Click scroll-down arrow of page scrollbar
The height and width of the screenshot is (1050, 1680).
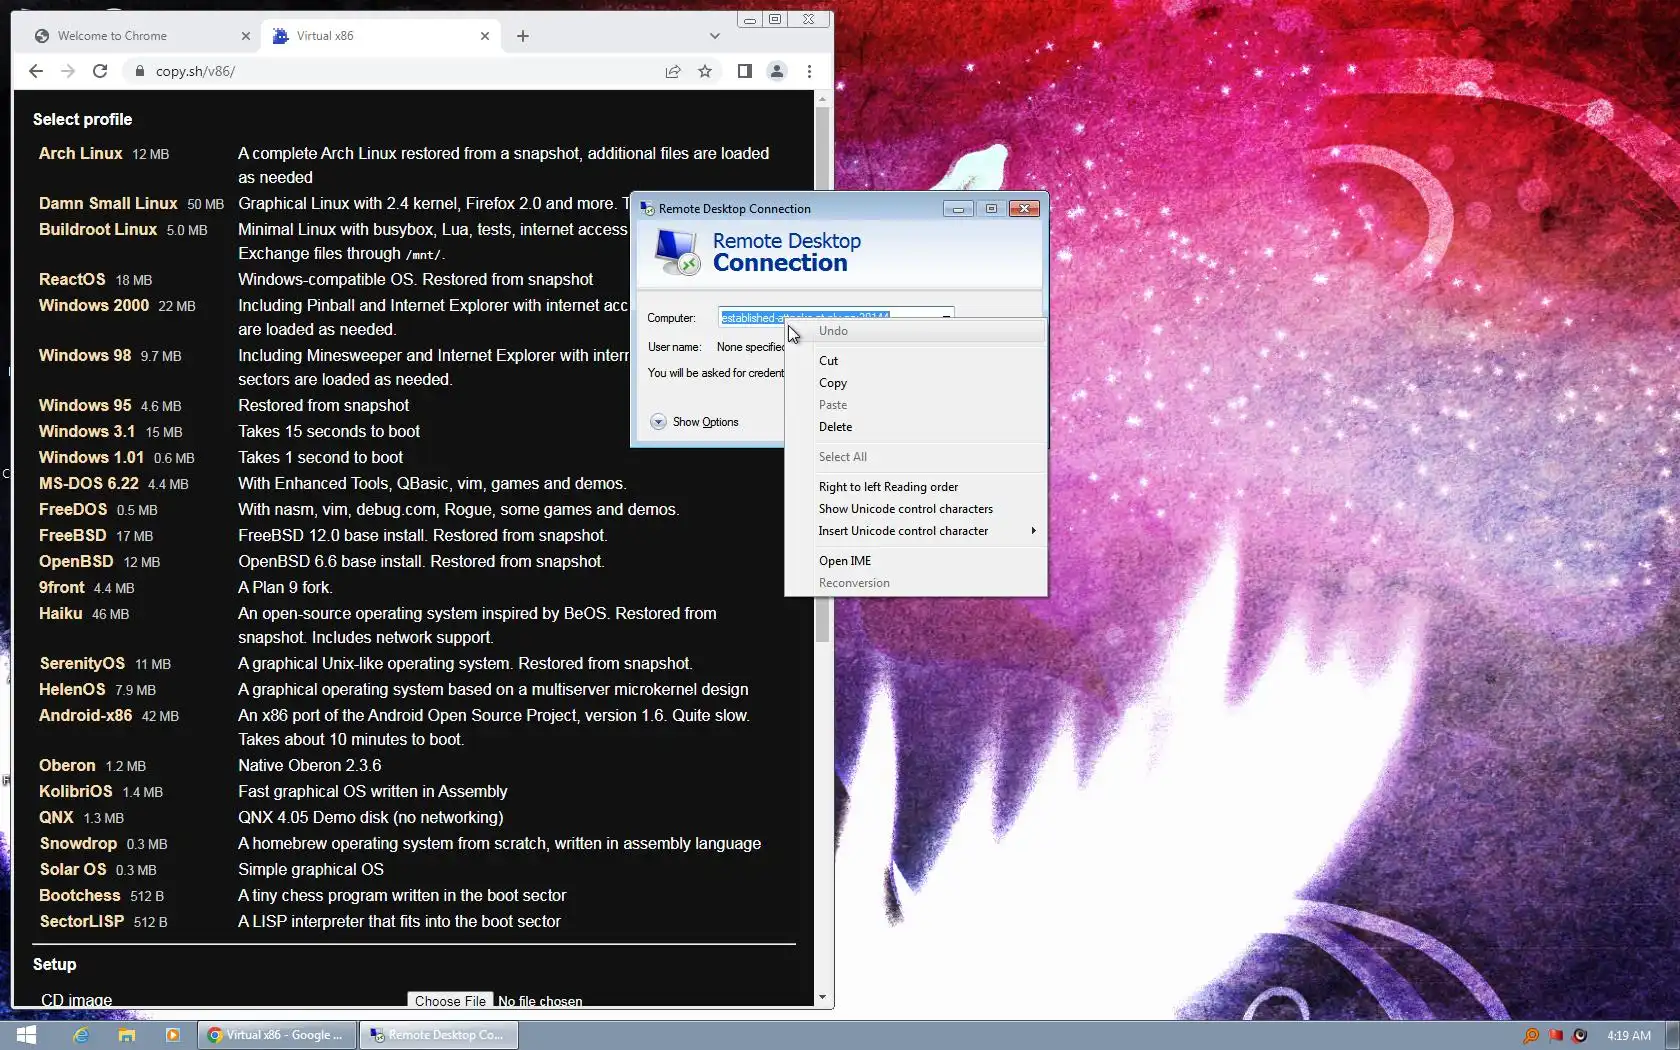[x=823, y=997]
